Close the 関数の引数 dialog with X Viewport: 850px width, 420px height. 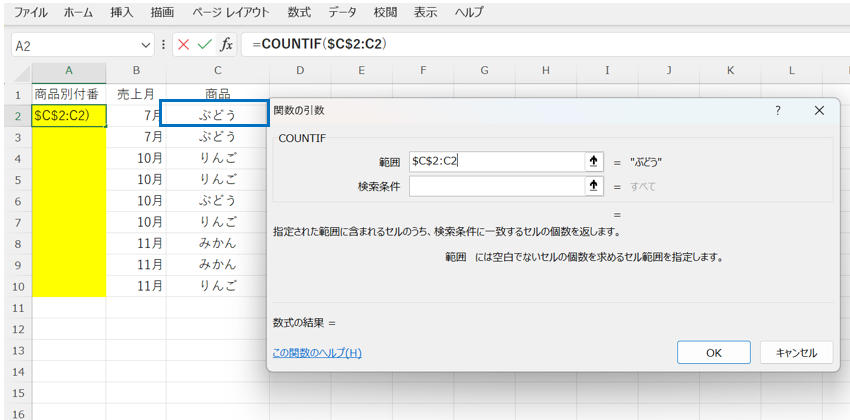tap(820, 111)
